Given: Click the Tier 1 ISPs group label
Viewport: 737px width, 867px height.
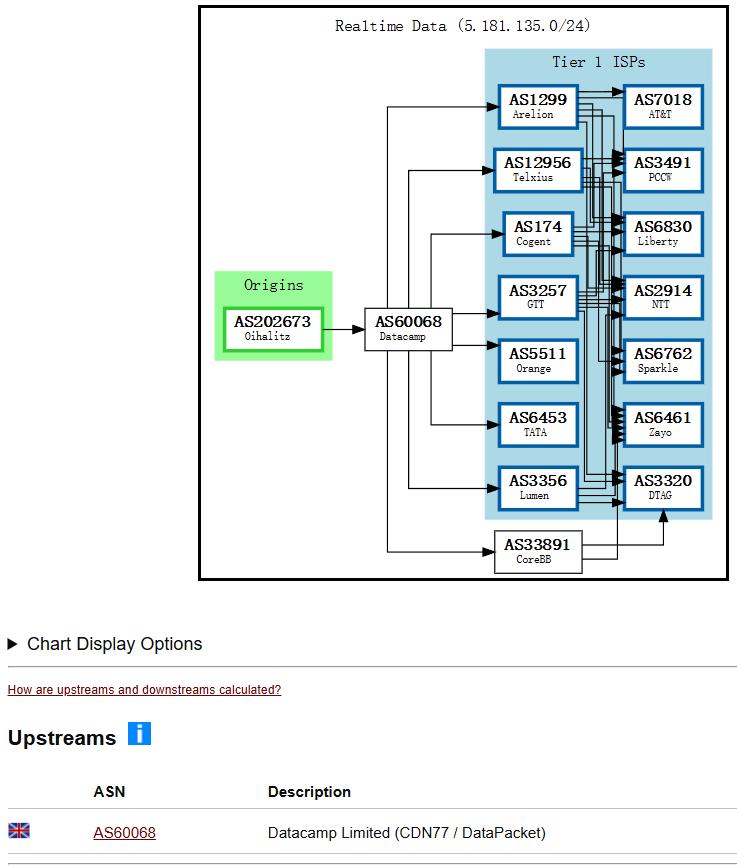Looking at the screenshot, I should pyautogui.click(x=599, y=62).
